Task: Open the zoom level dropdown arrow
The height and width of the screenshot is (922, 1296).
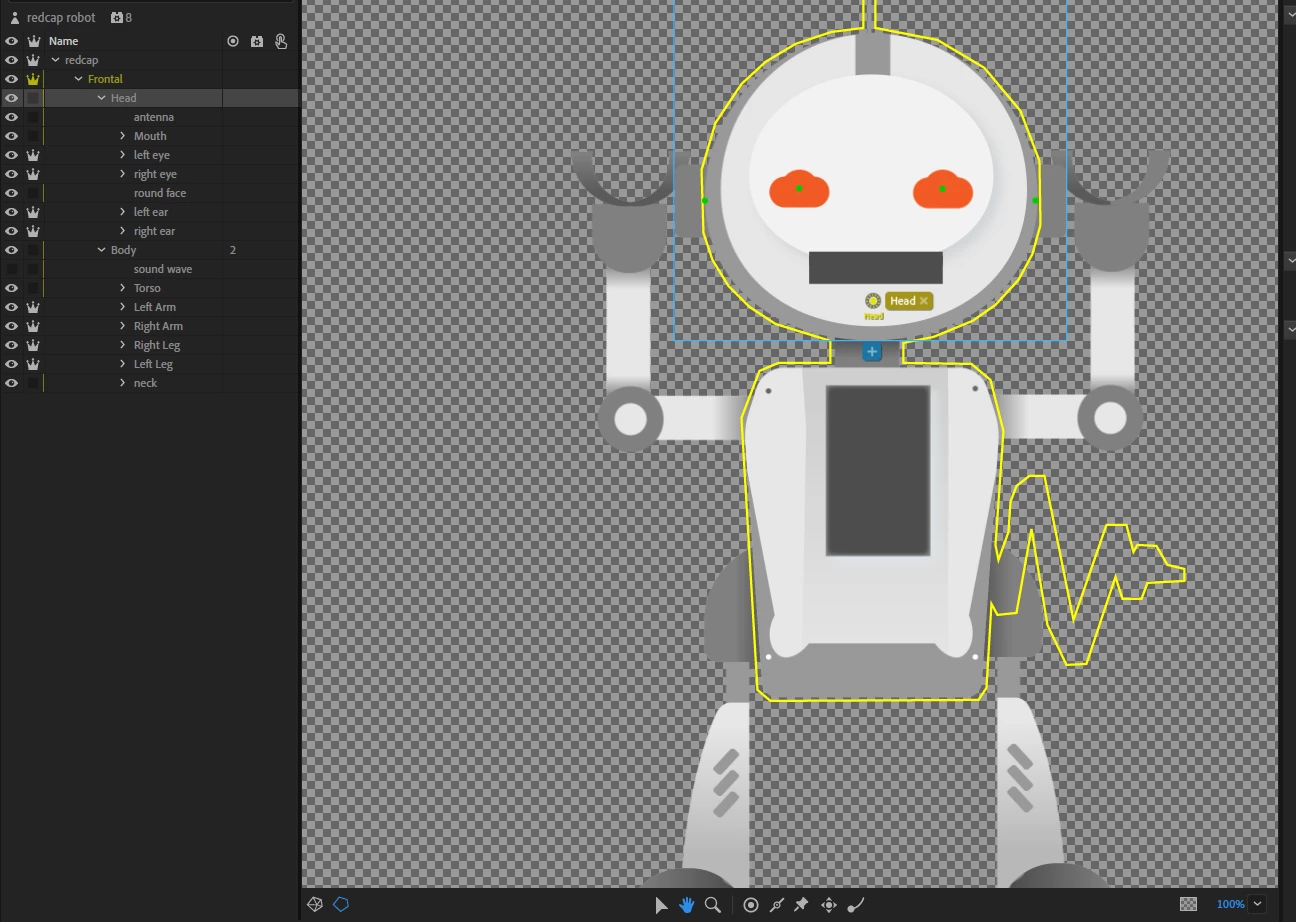Action: click(1257, 904)
